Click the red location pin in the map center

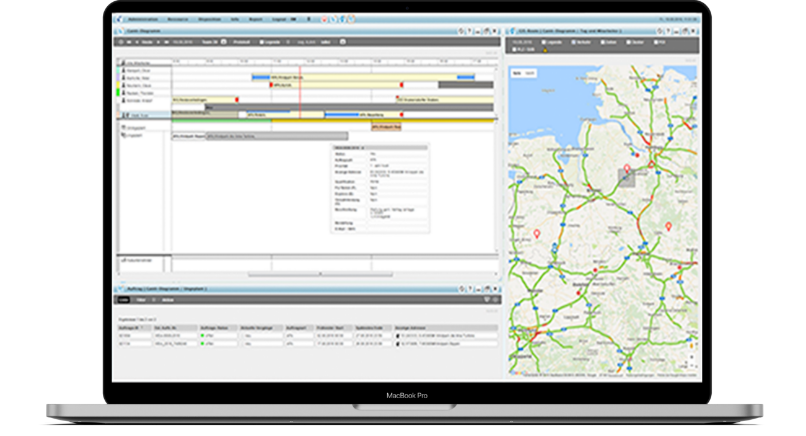pos(627,168)
